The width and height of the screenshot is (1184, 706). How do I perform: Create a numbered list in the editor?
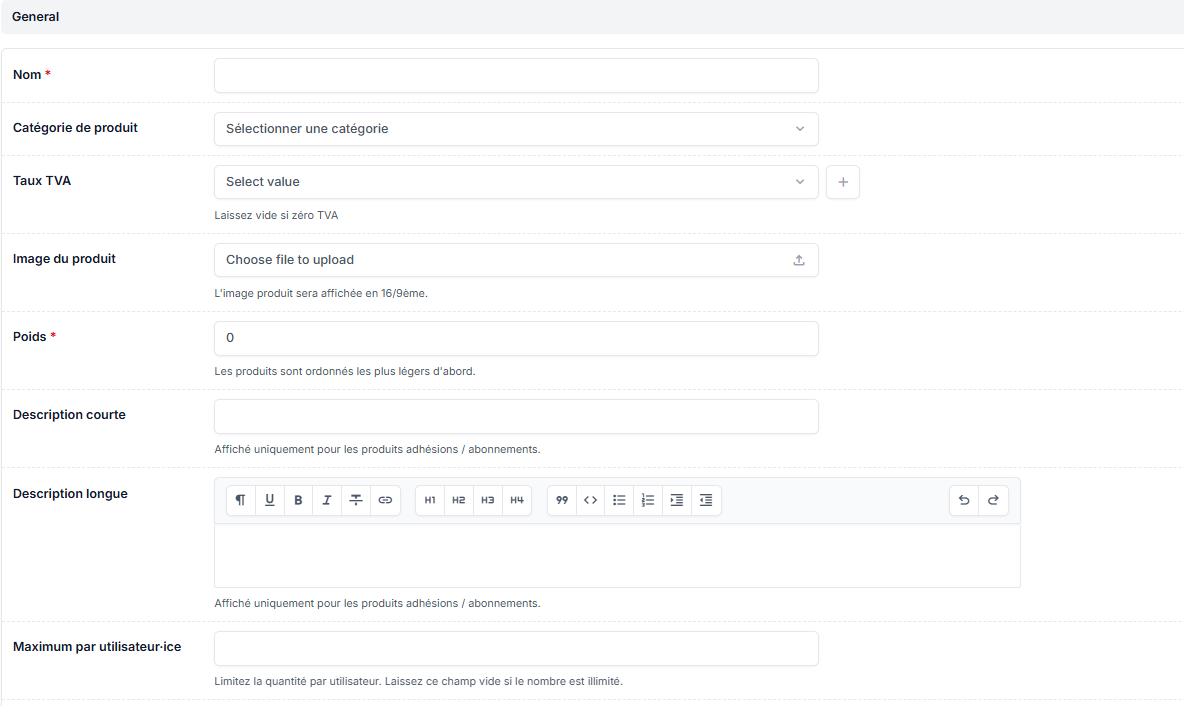click(648, 500)
